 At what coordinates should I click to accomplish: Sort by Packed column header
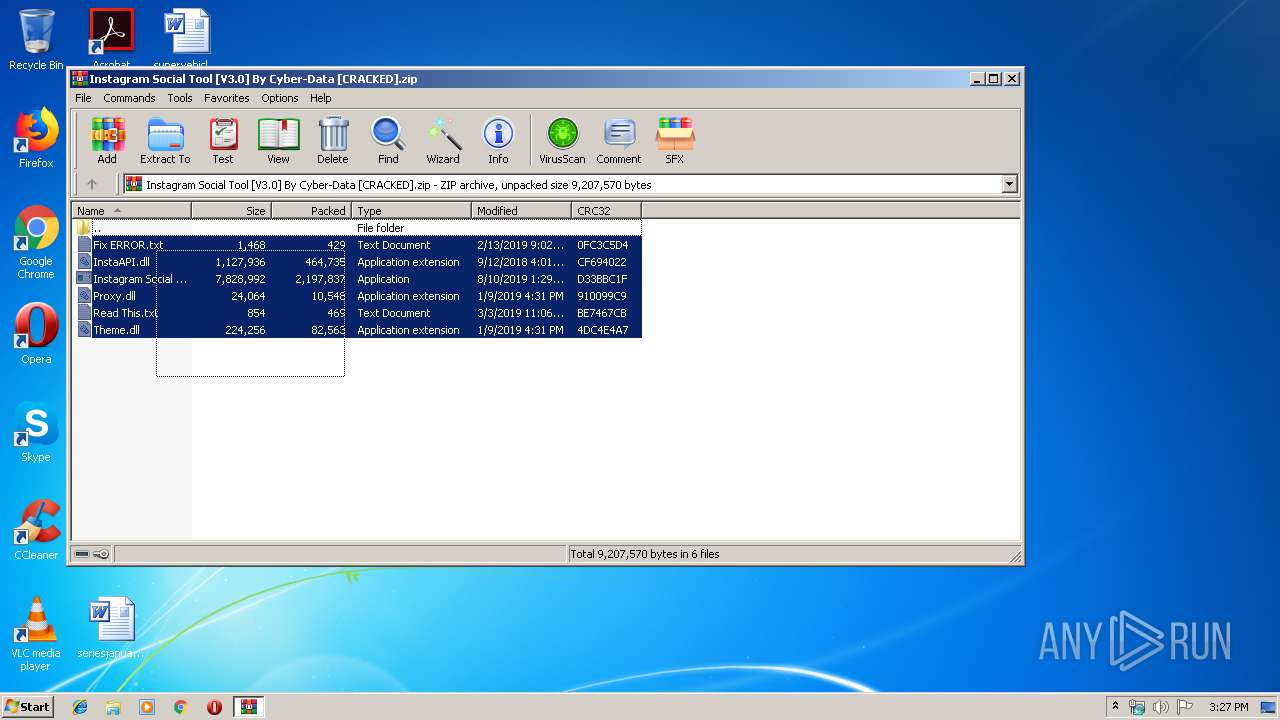click(x=311, y=211)
